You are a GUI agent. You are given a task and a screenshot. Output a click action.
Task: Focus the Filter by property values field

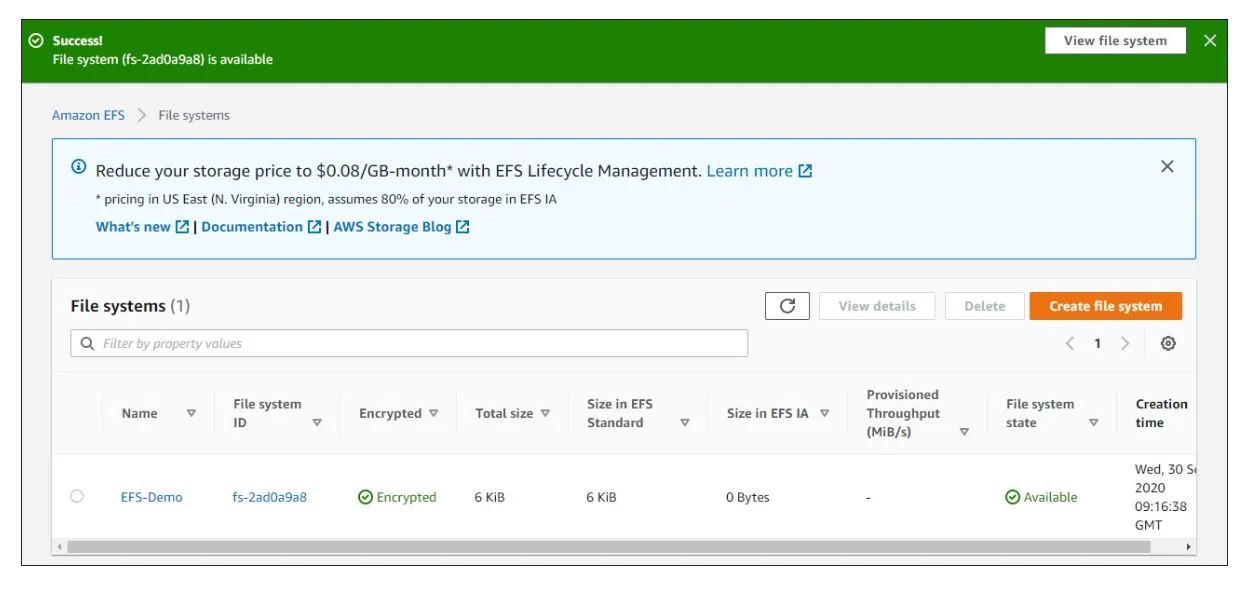(409, 343)
